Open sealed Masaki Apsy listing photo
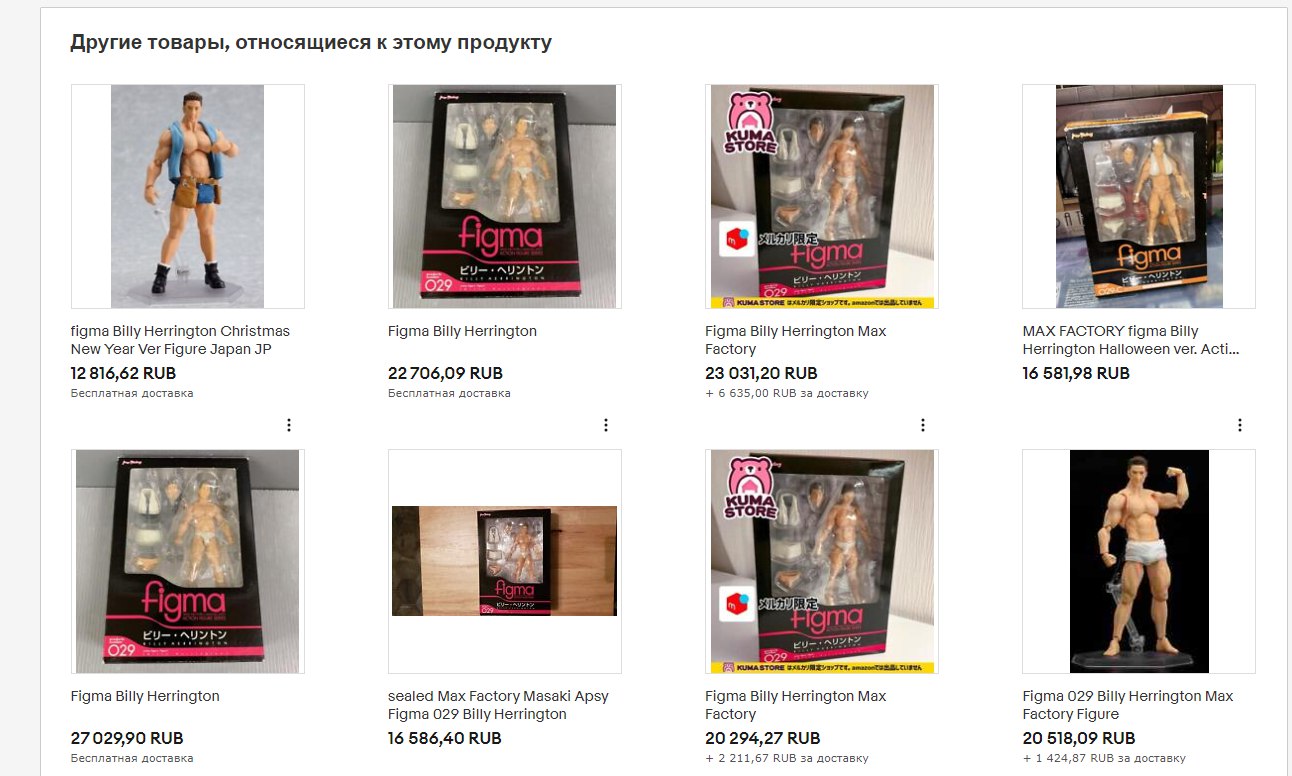 tap(505, 561)
